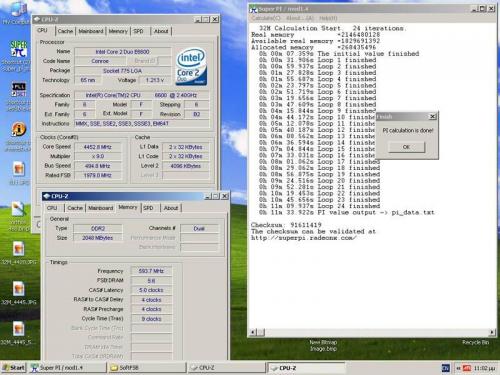Open the Memory tab in the back CPU-Z window

[118, 31]
